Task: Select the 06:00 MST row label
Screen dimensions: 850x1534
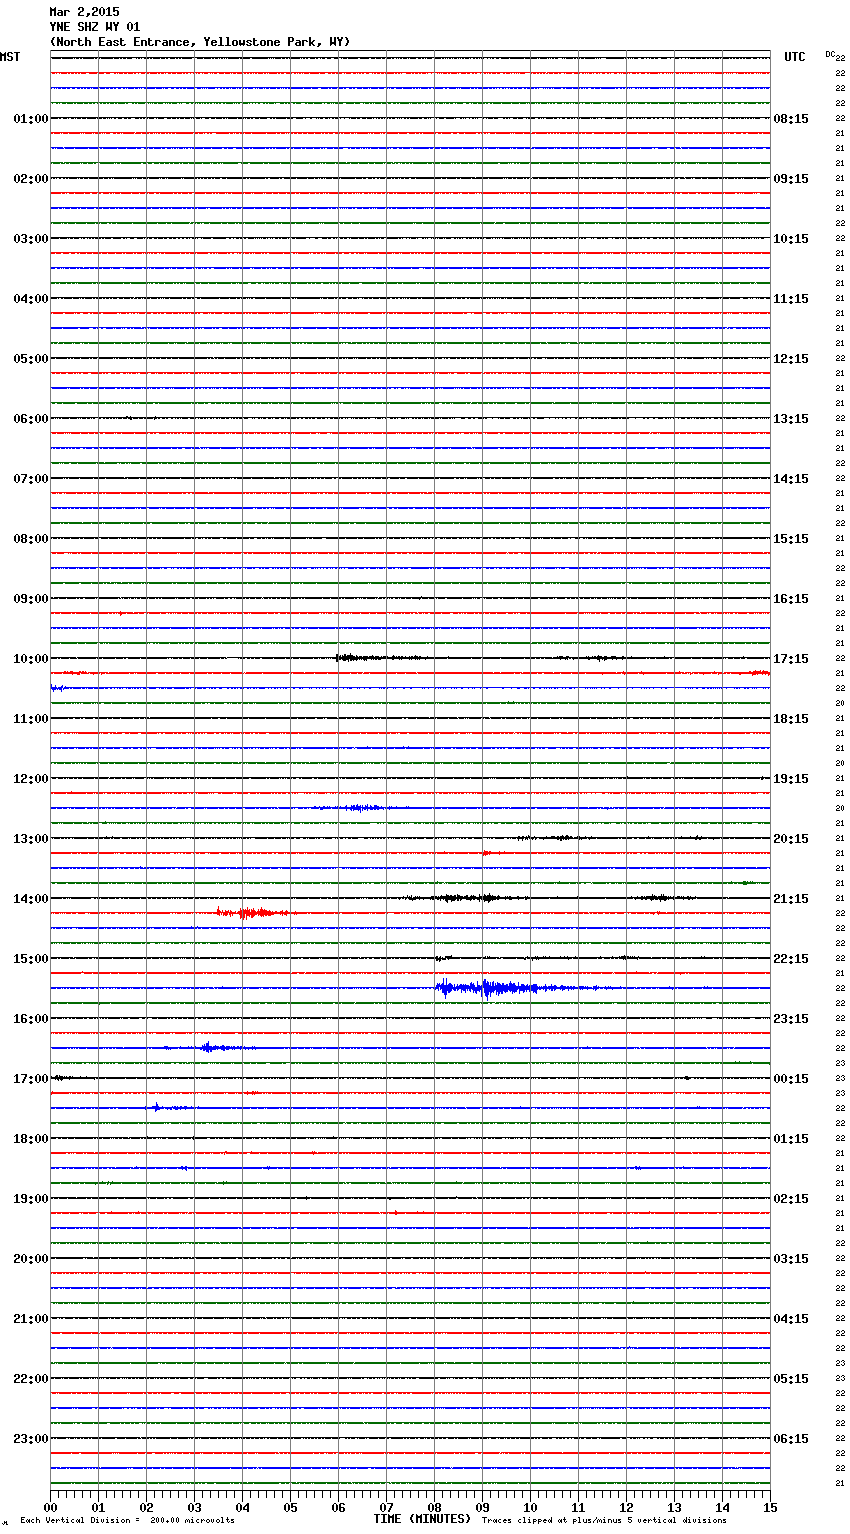Action: coord(31,419)
